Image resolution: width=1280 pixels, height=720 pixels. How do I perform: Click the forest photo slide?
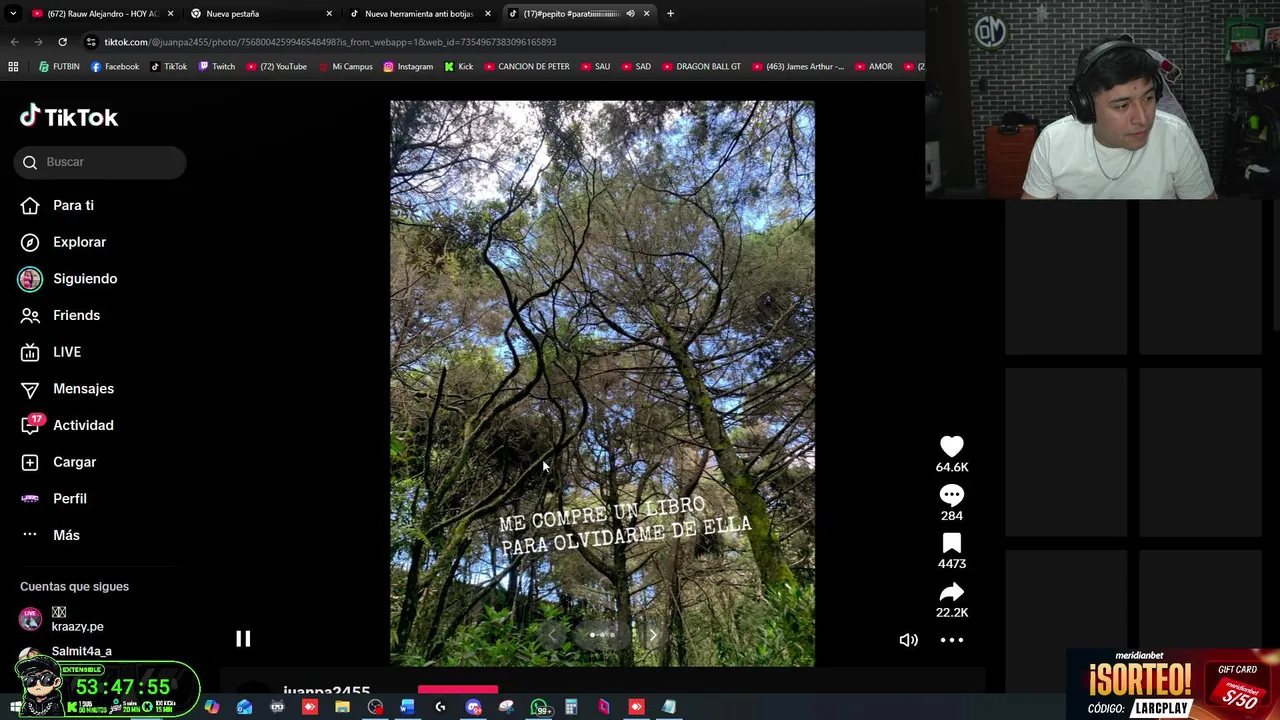point(602,383)
